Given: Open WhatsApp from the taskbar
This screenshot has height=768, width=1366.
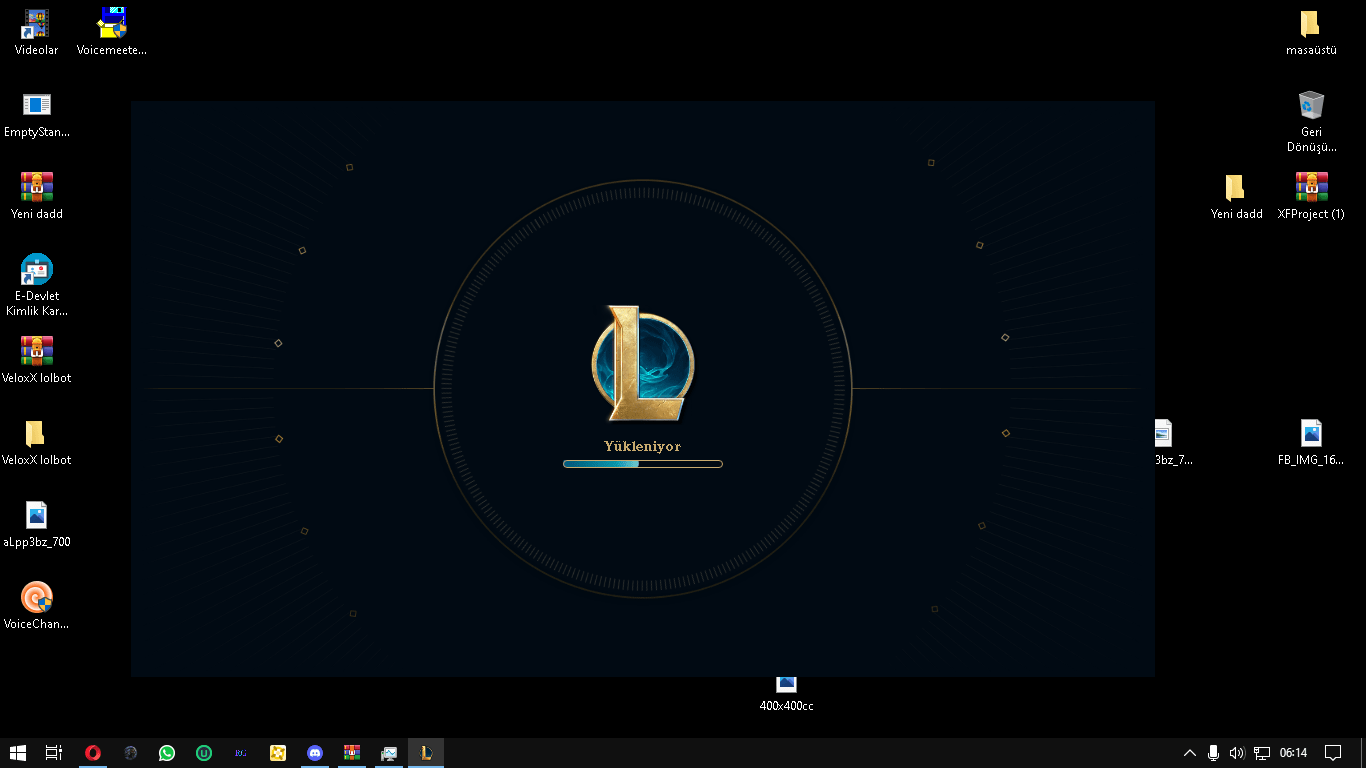Looking at the screenshot, I should point(167,753).
